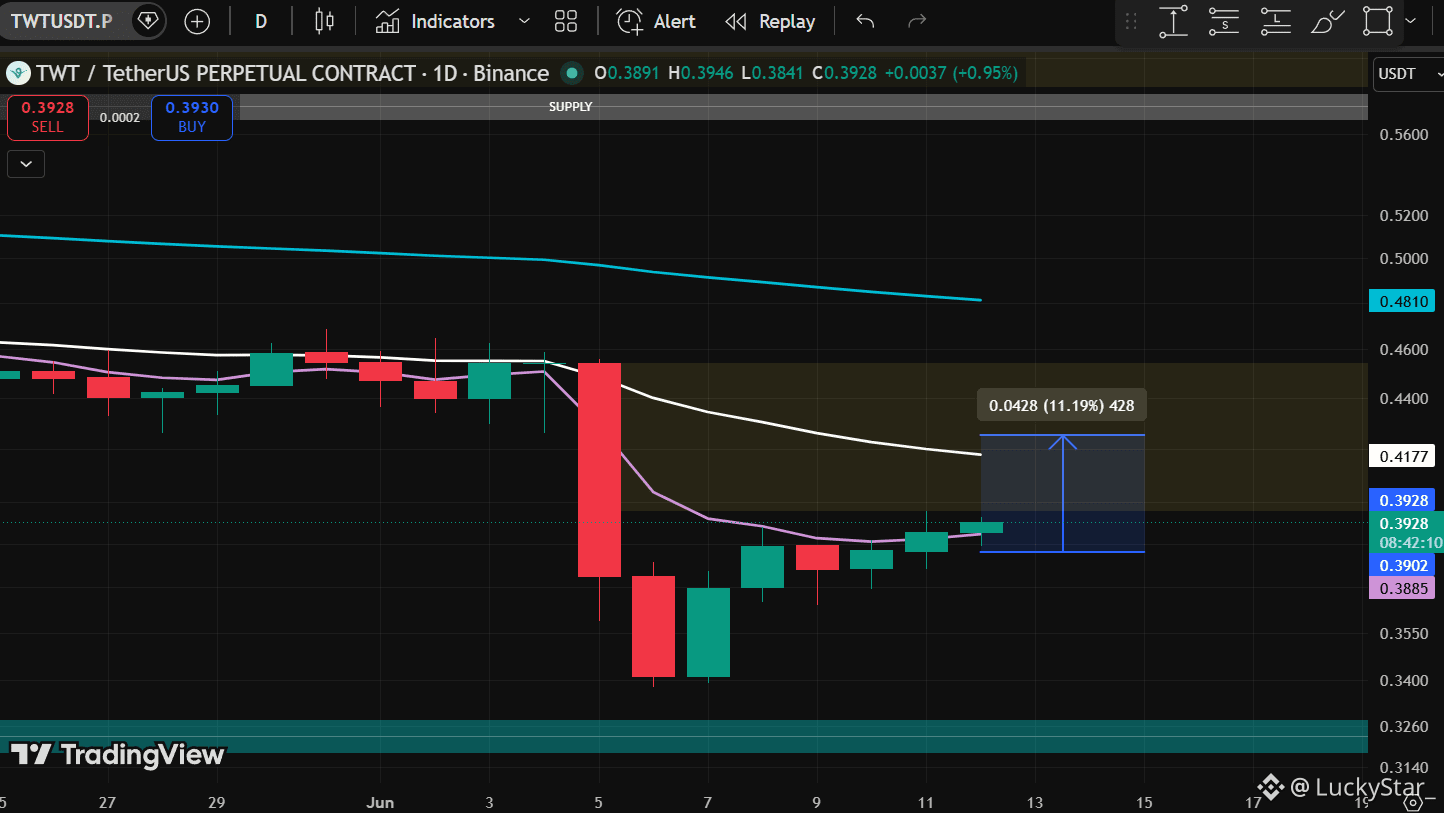Click the spread value 0.0002
The width and height of the screenshot is (1444, 813).
coord(120,117)
